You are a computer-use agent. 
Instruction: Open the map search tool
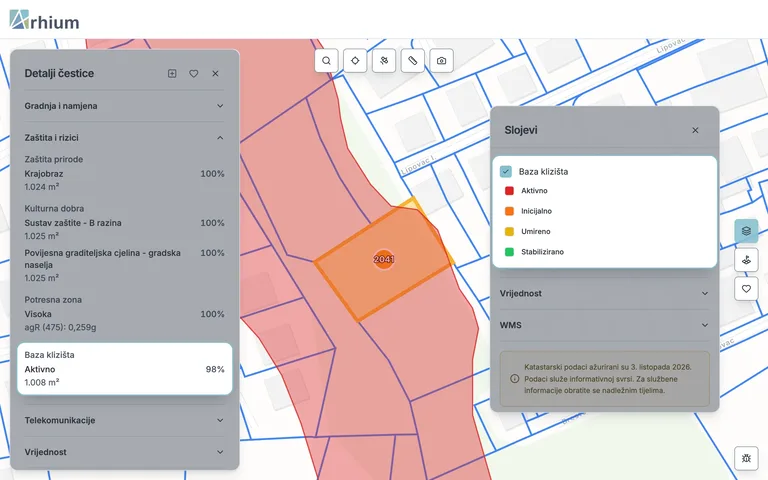pyautogui.click(x=326, y=61)
